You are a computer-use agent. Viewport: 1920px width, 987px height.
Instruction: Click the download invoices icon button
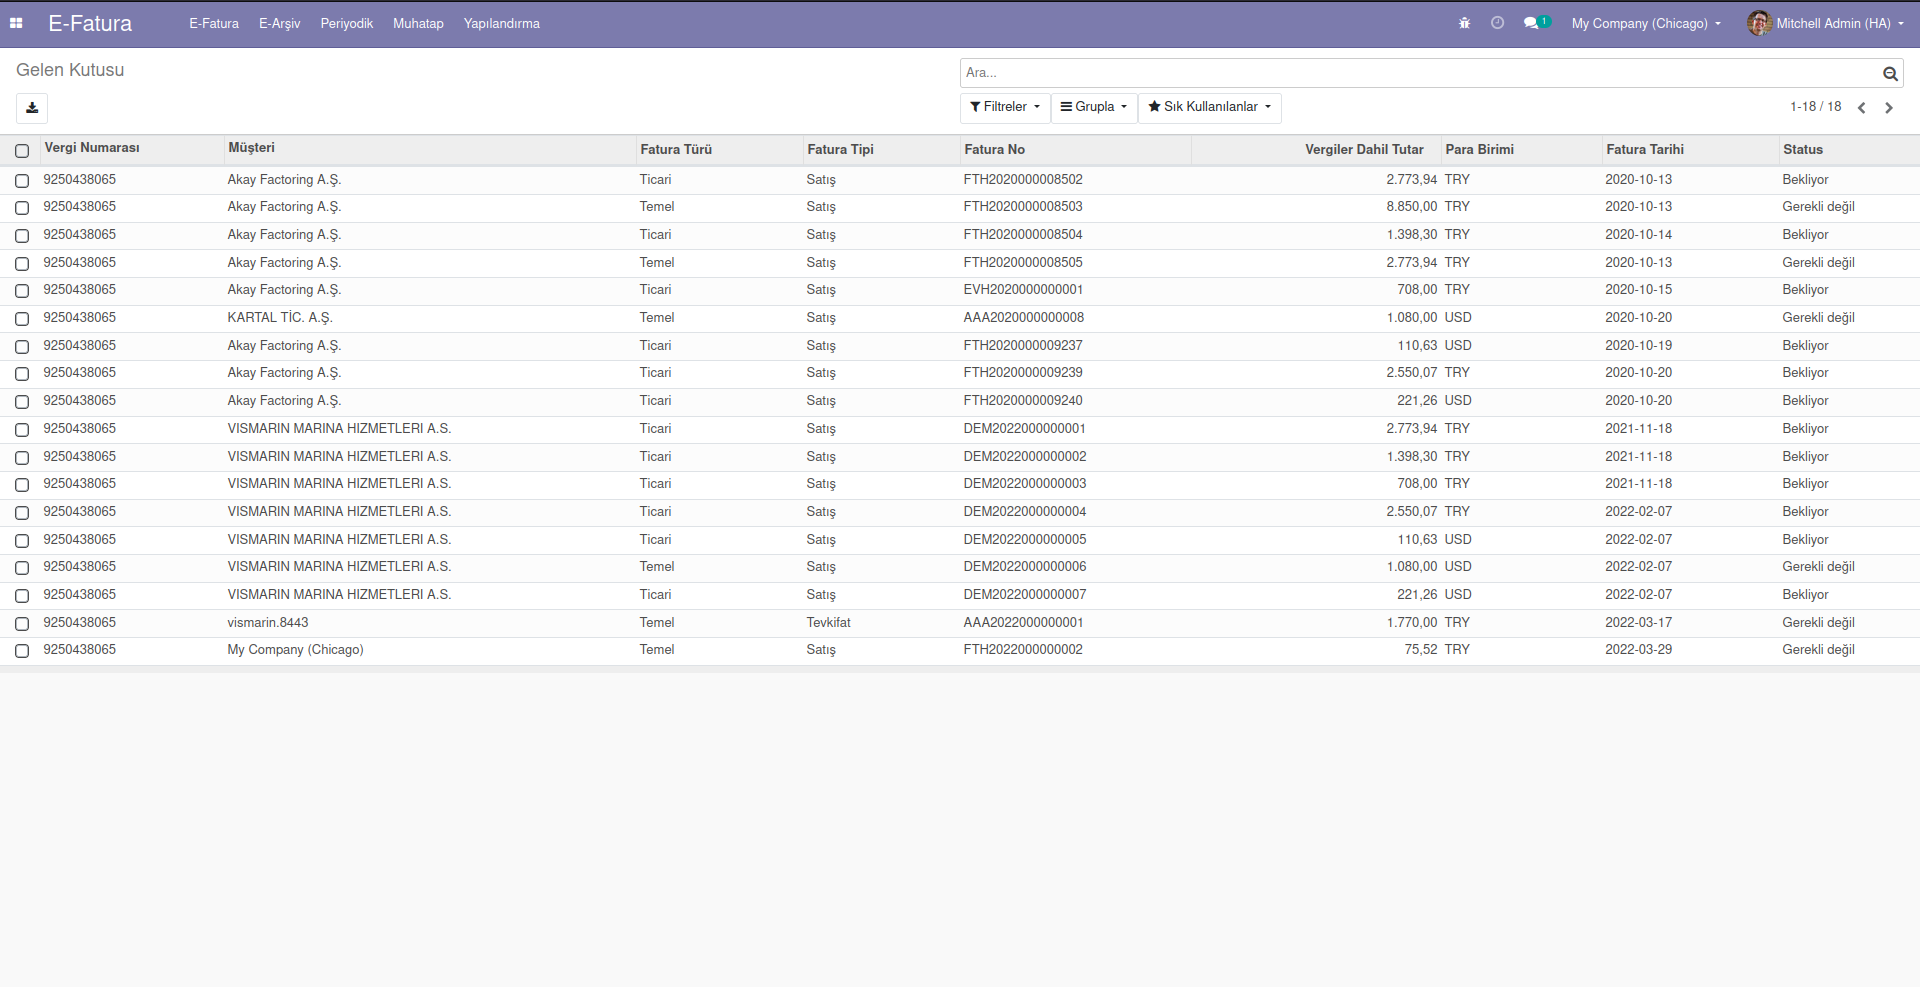point(32,108)
